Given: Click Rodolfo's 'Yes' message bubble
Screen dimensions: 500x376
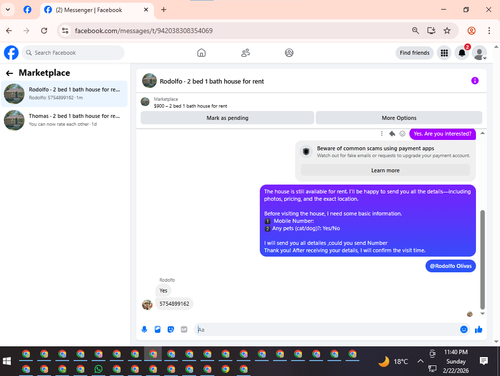Looking at the screenshot, I should pyautogui.click(x=163, y=291).
